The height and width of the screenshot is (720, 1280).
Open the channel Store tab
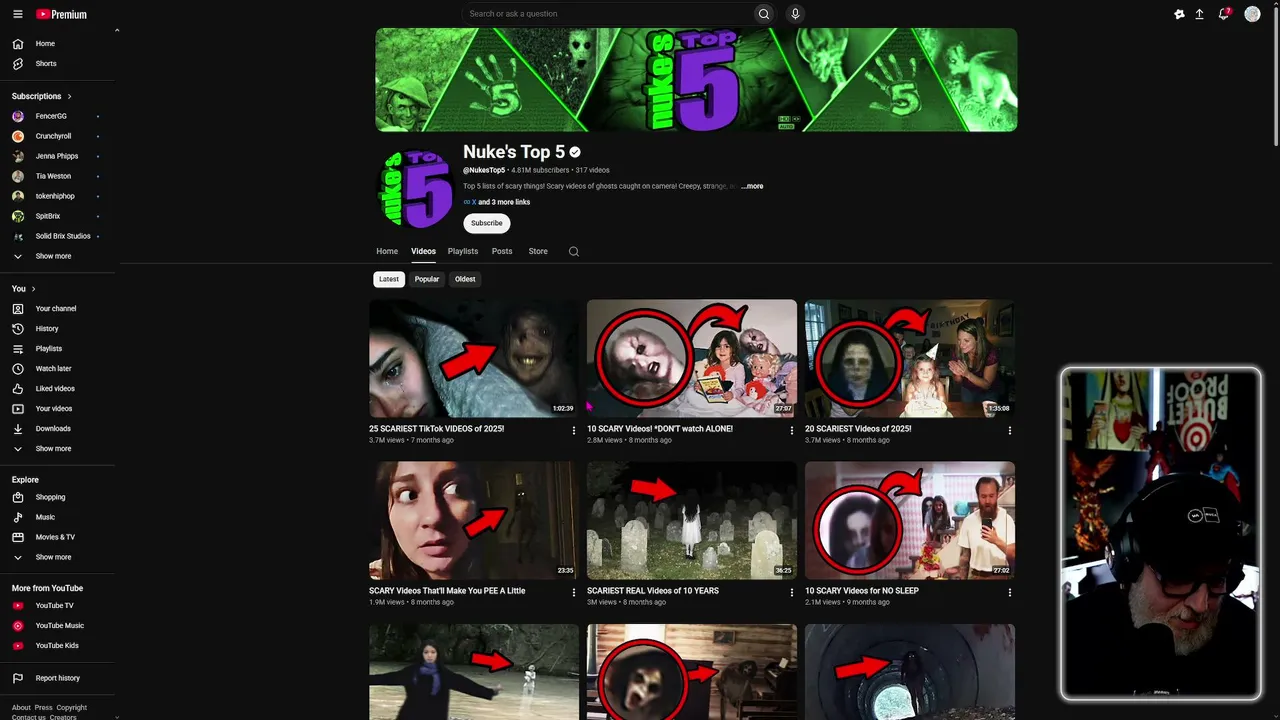coord(538,252)
